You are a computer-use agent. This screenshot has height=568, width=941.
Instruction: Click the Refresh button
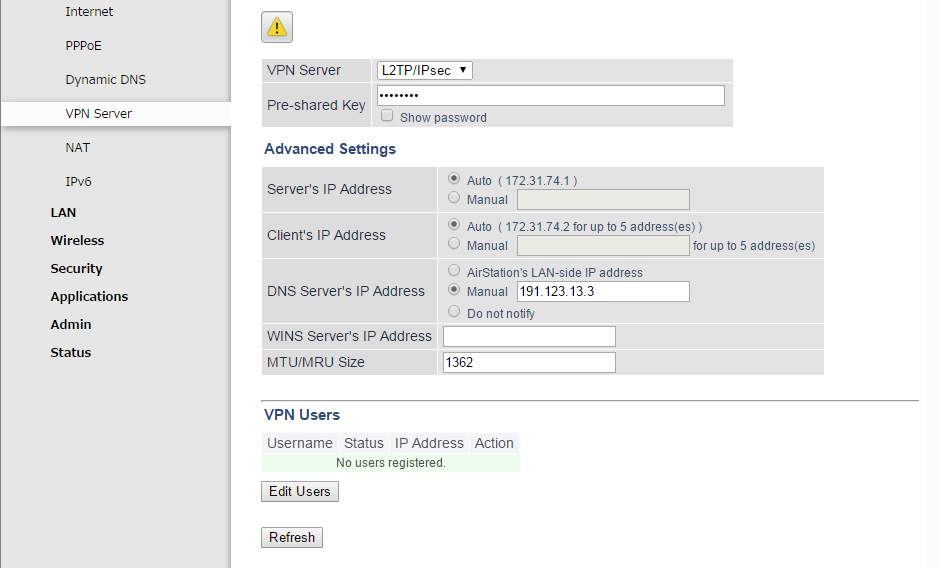click(x=292, y=537)
